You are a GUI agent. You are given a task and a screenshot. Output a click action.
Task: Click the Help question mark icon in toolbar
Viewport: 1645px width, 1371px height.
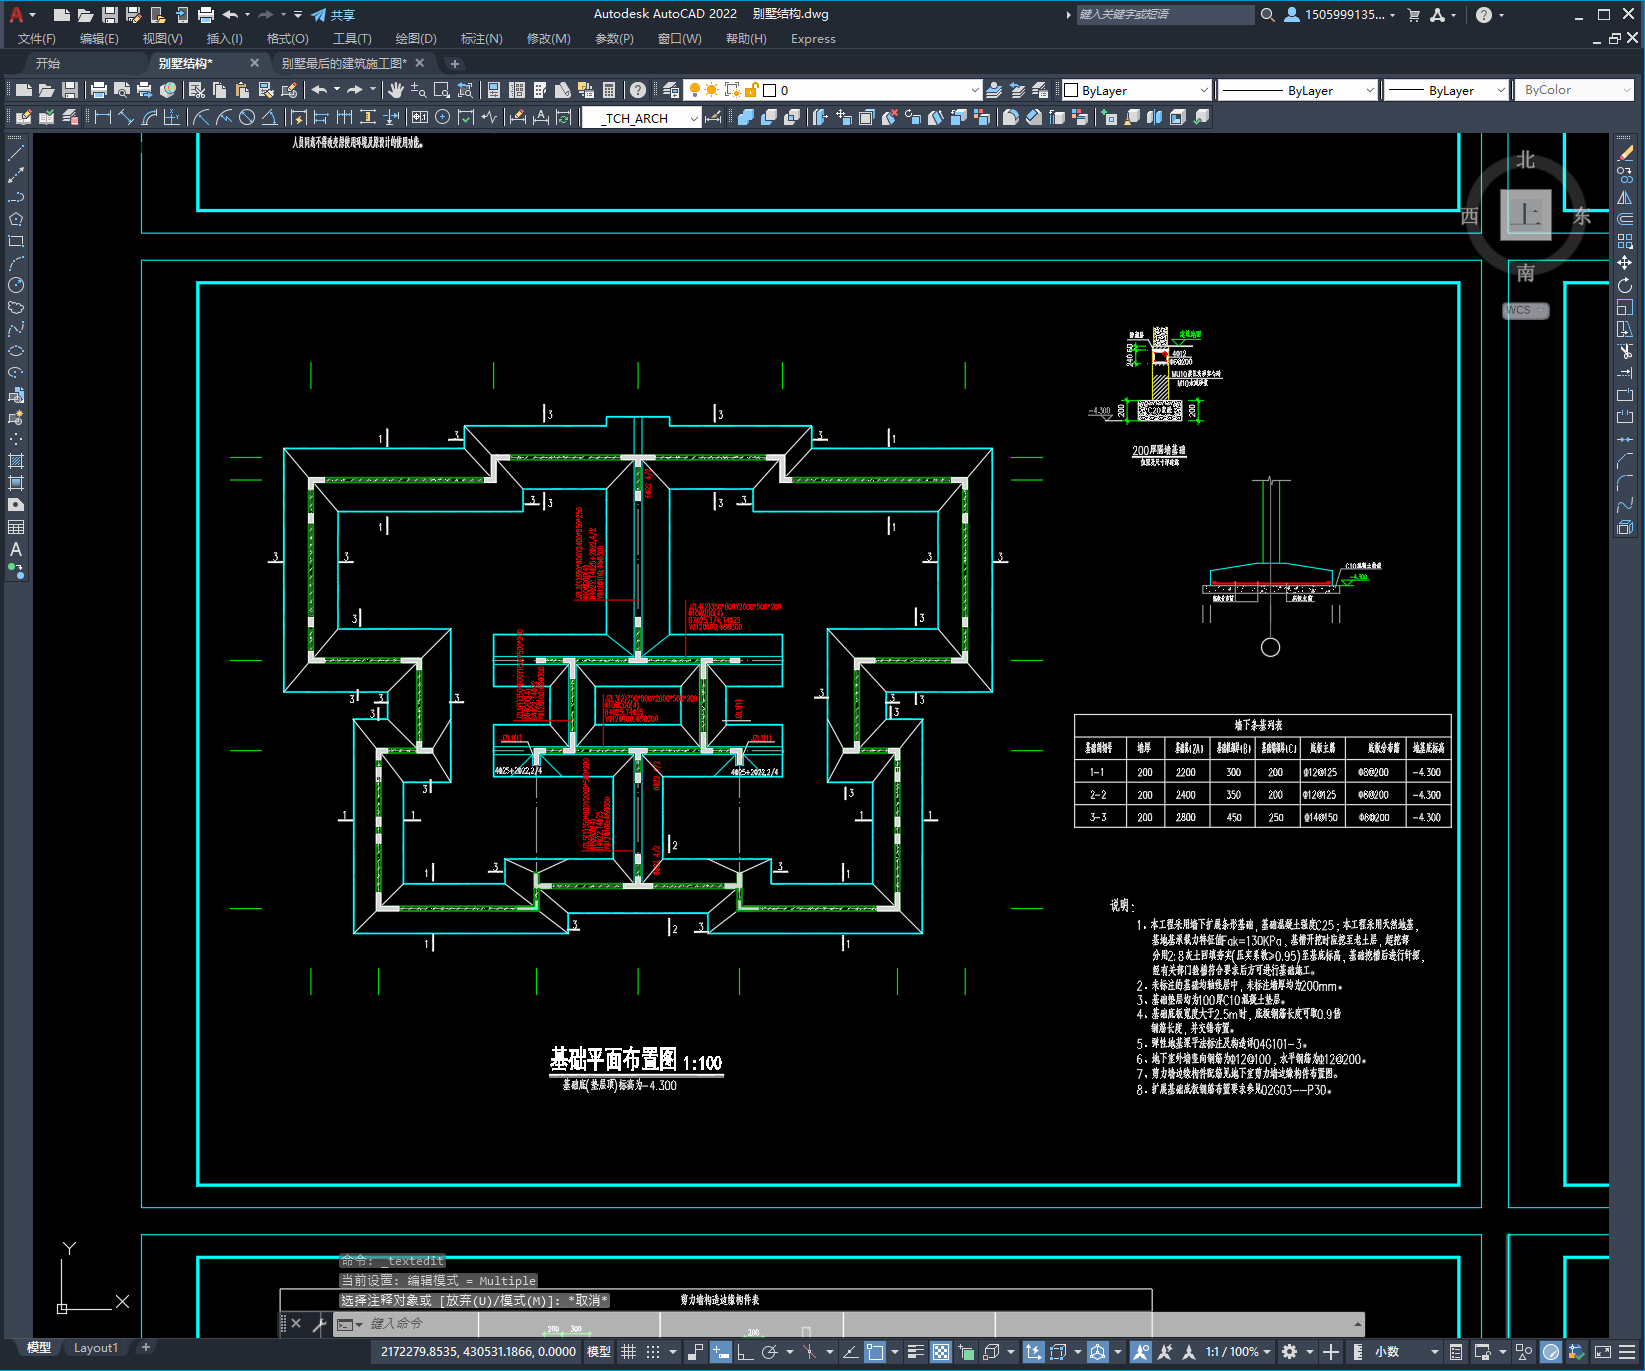click(x=638, y=90)
